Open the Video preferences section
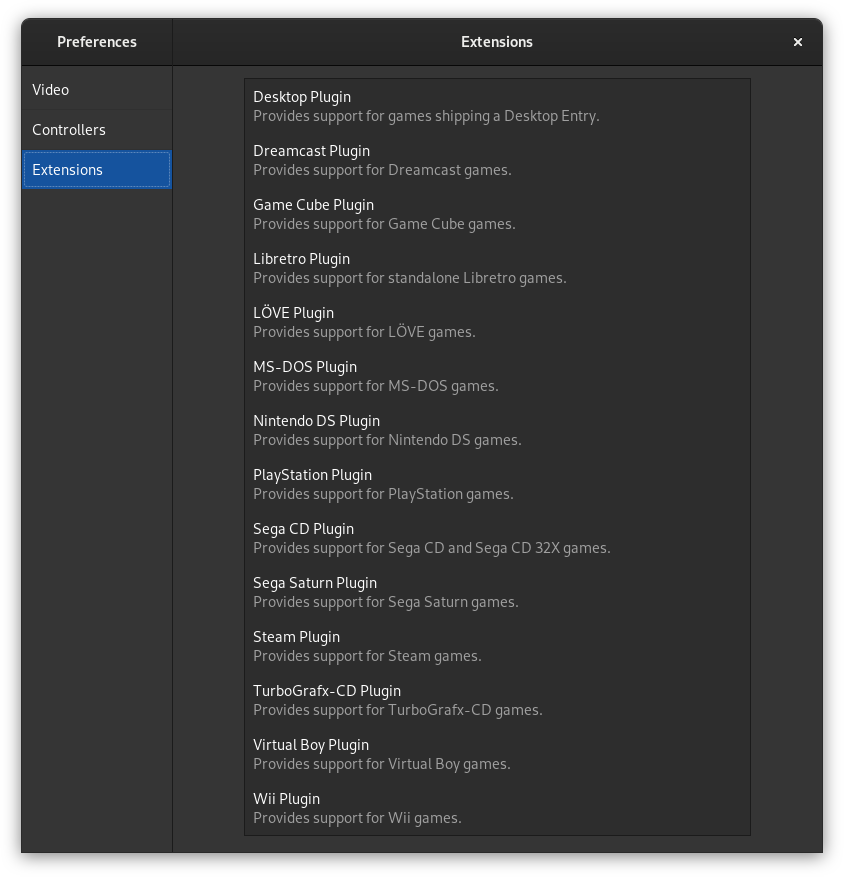 coord(97,89)
